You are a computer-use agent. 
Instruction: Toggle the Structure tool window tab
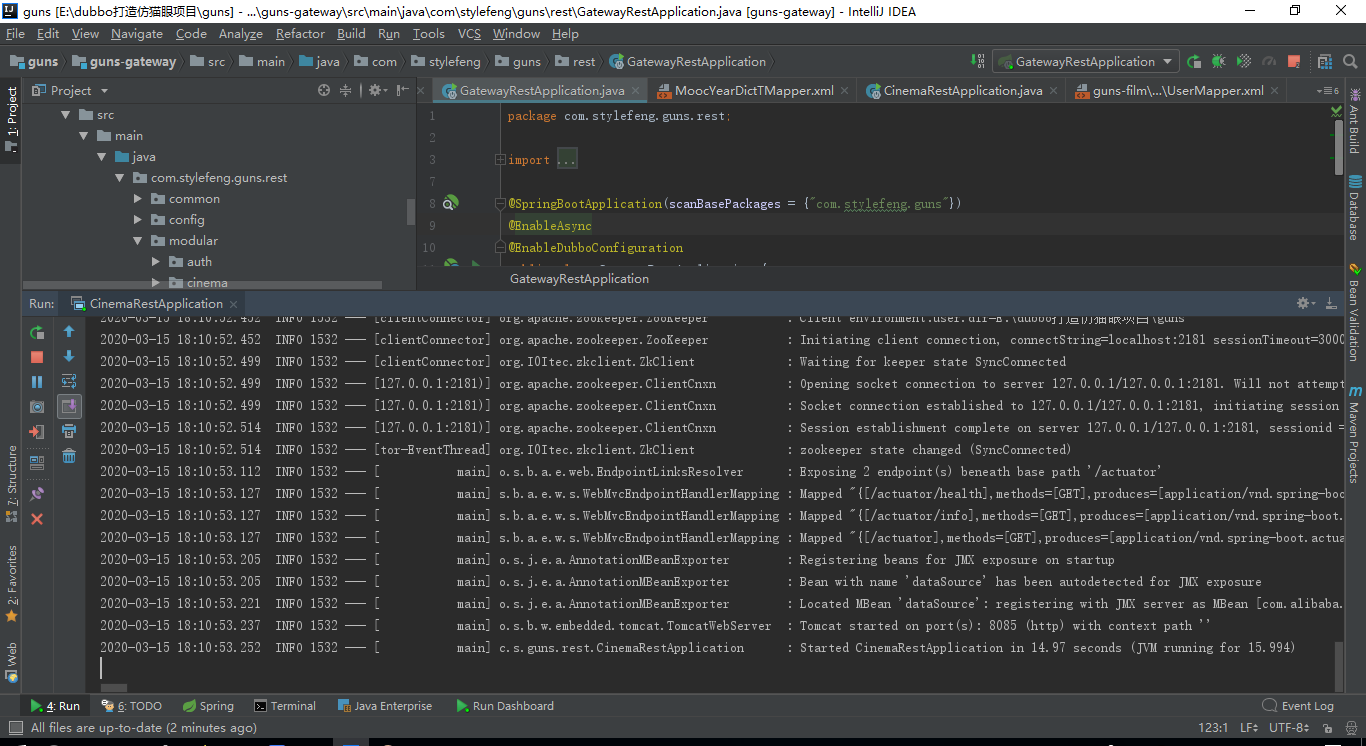click(x=11, y=484)
